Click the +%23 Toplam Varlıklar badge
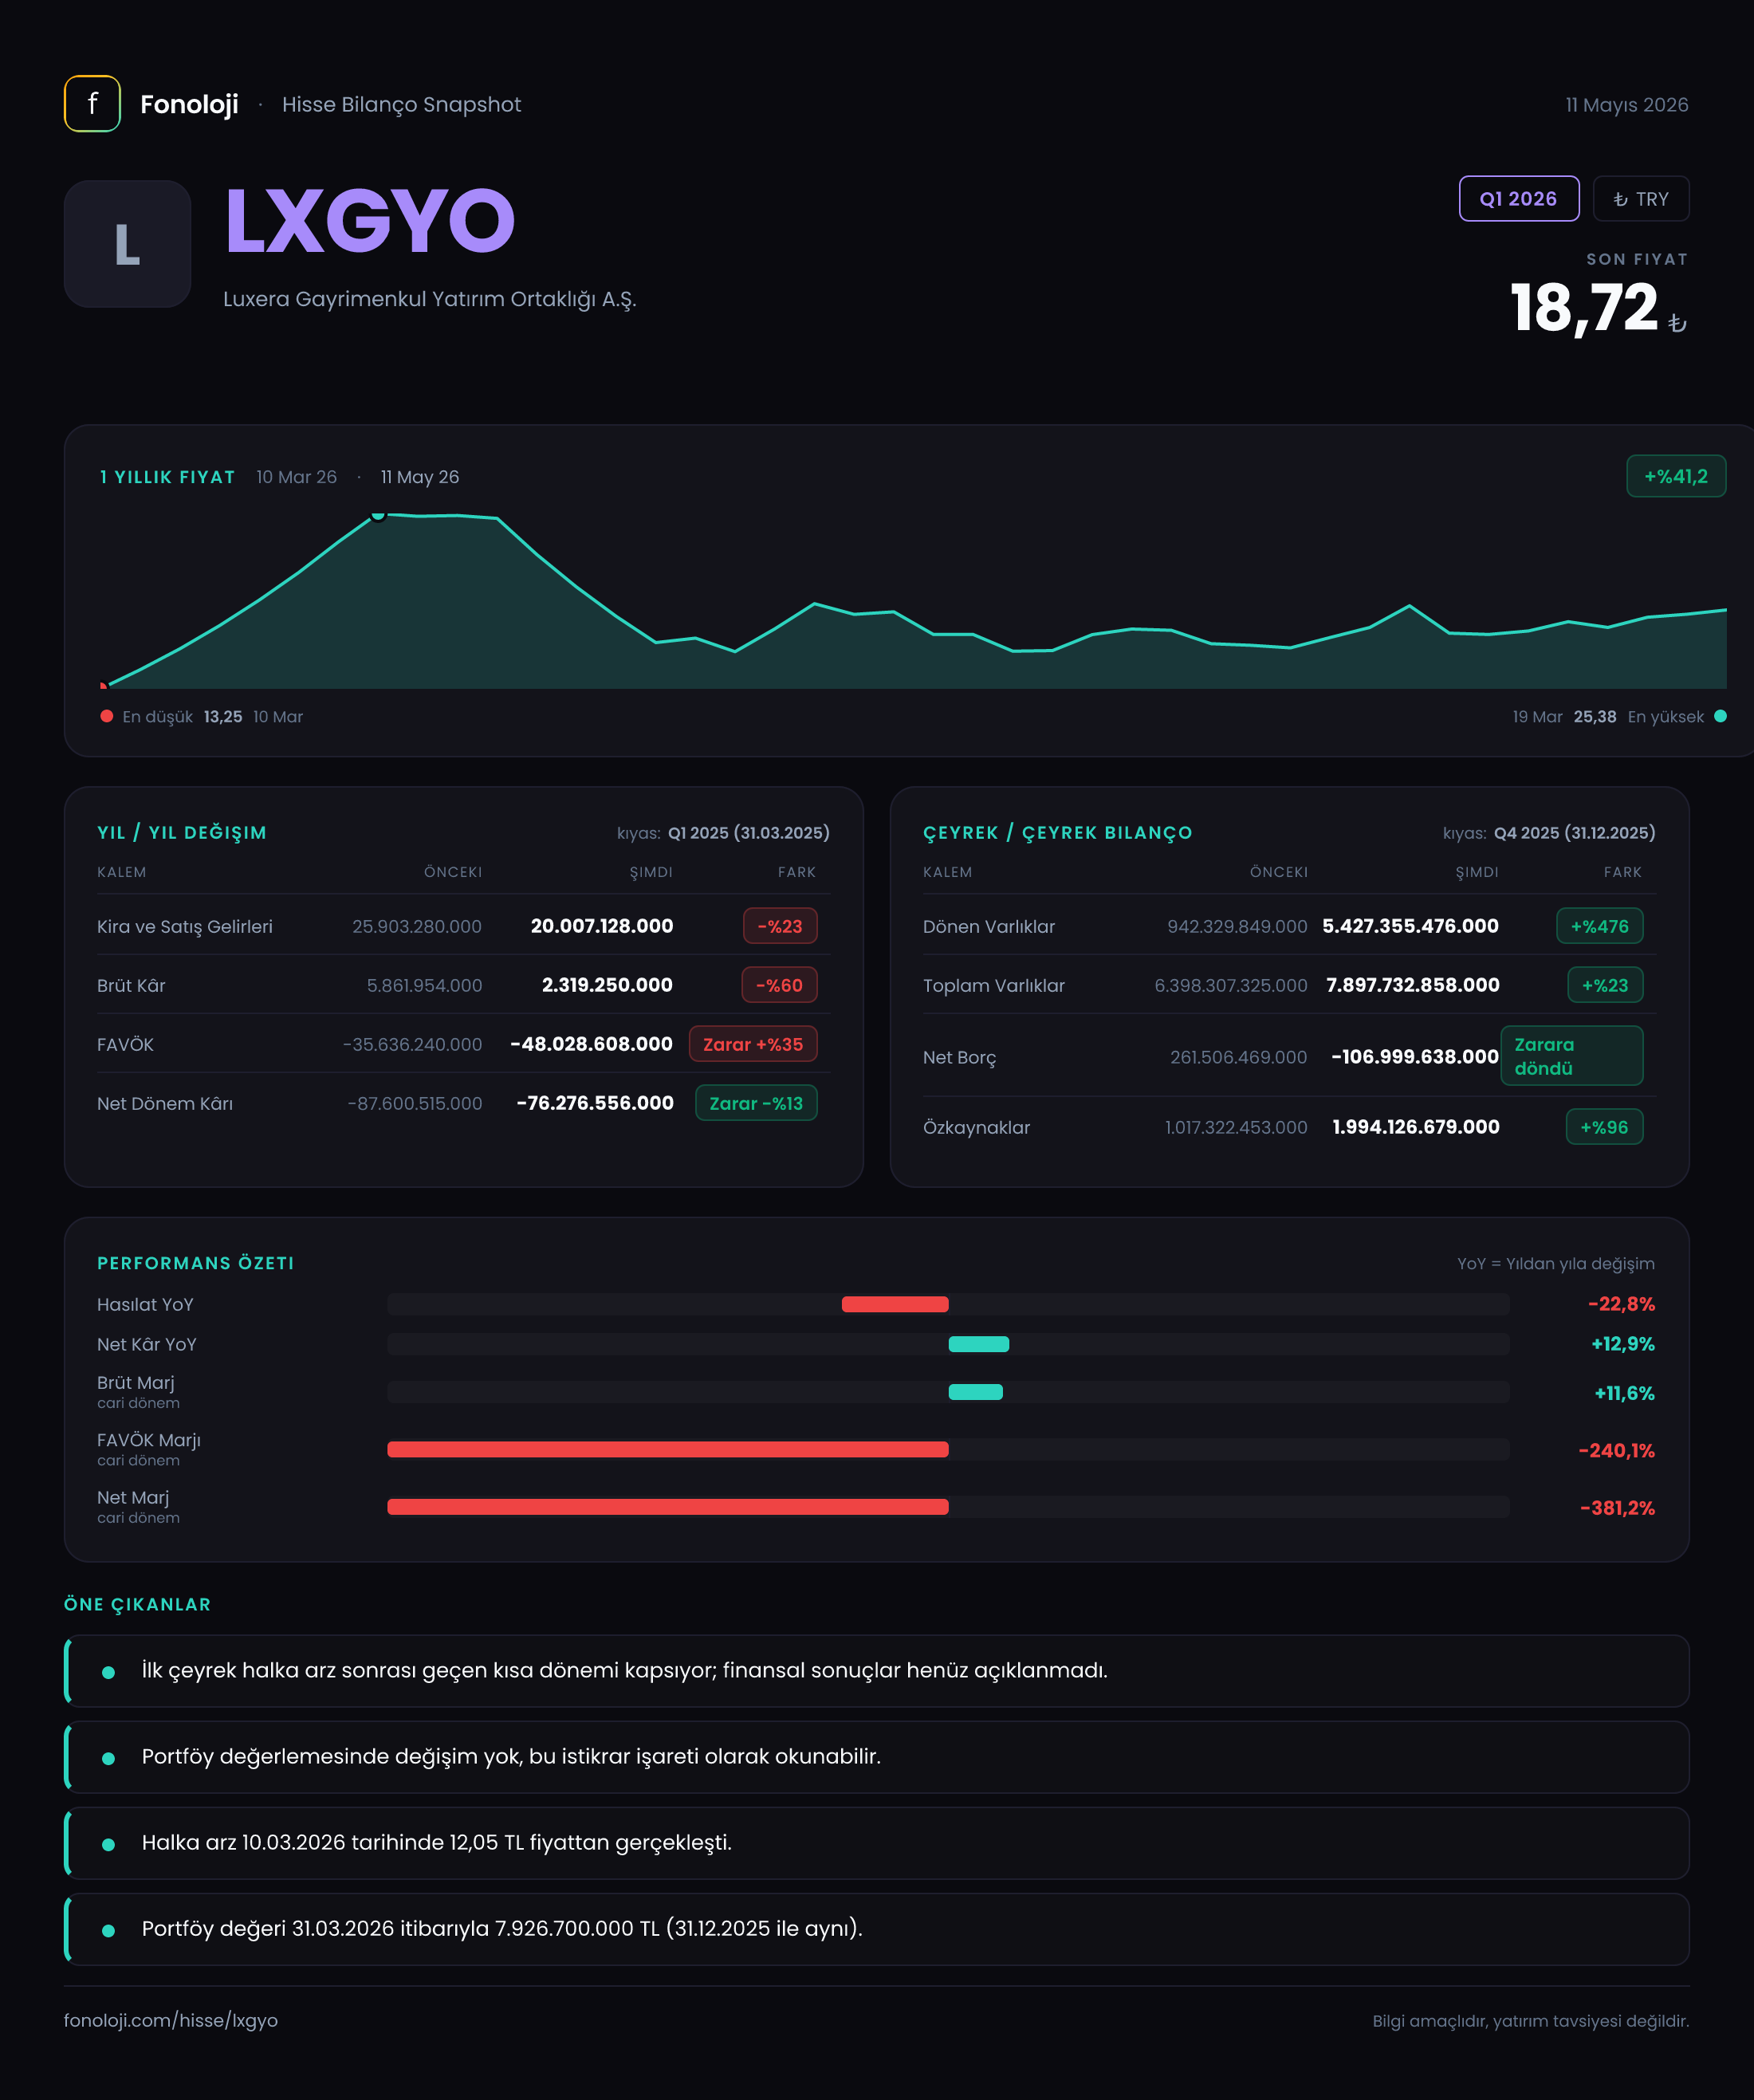The height and width of the screenshot is (2100, 1754). [1605, 985]
